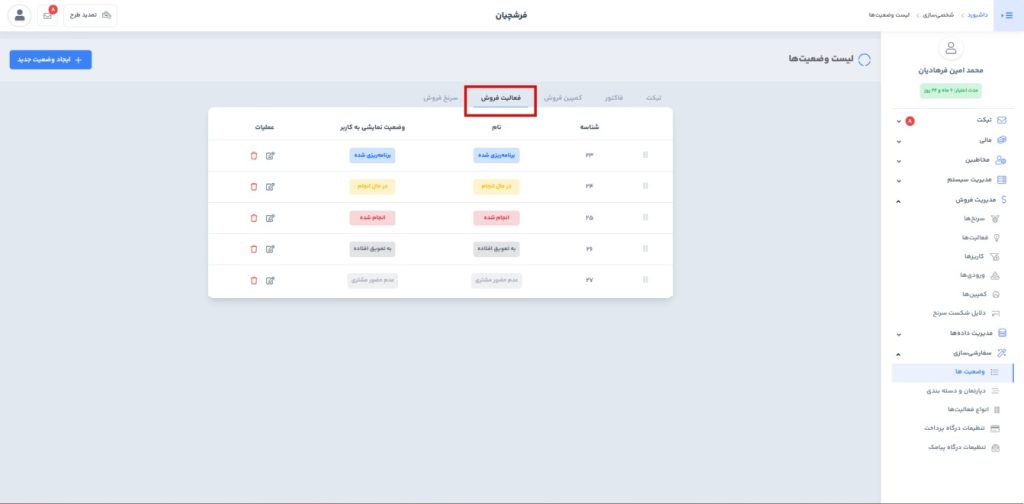Click the blue برنامه‌ریزی شده name badge
This screenshot has width=1024, height=504.
[x=497, y=155]
